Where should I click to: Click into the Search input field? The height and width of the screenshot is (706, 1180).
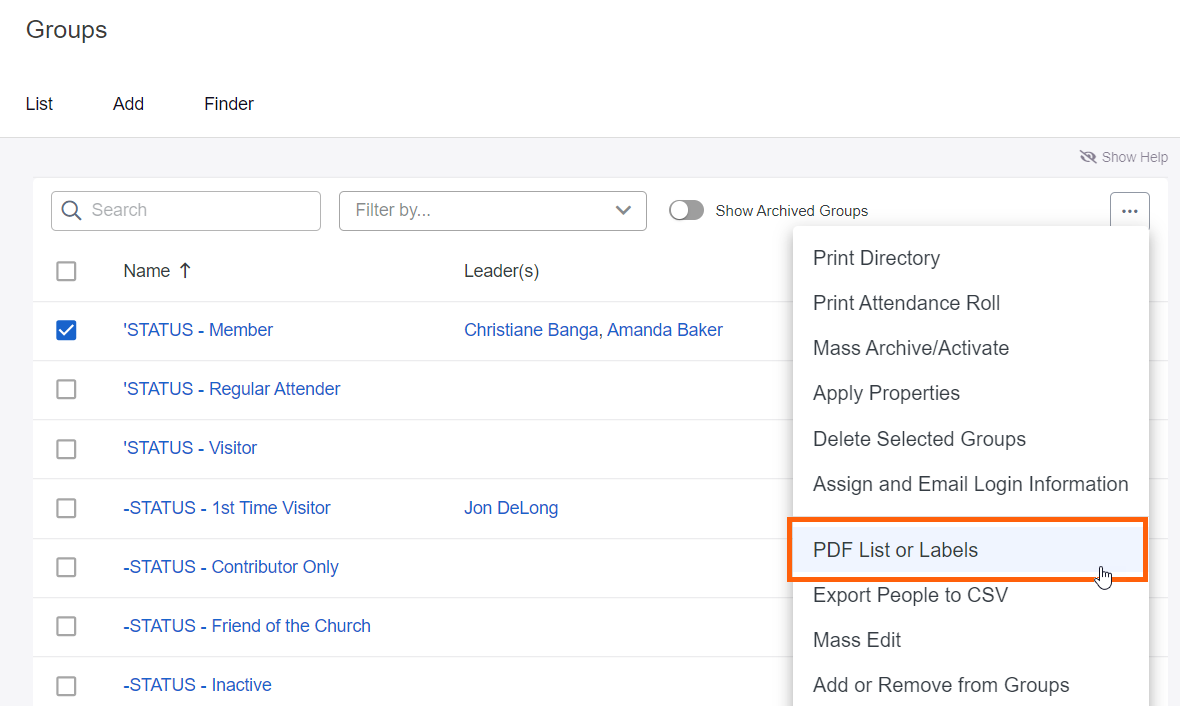(x=200, y=211)
